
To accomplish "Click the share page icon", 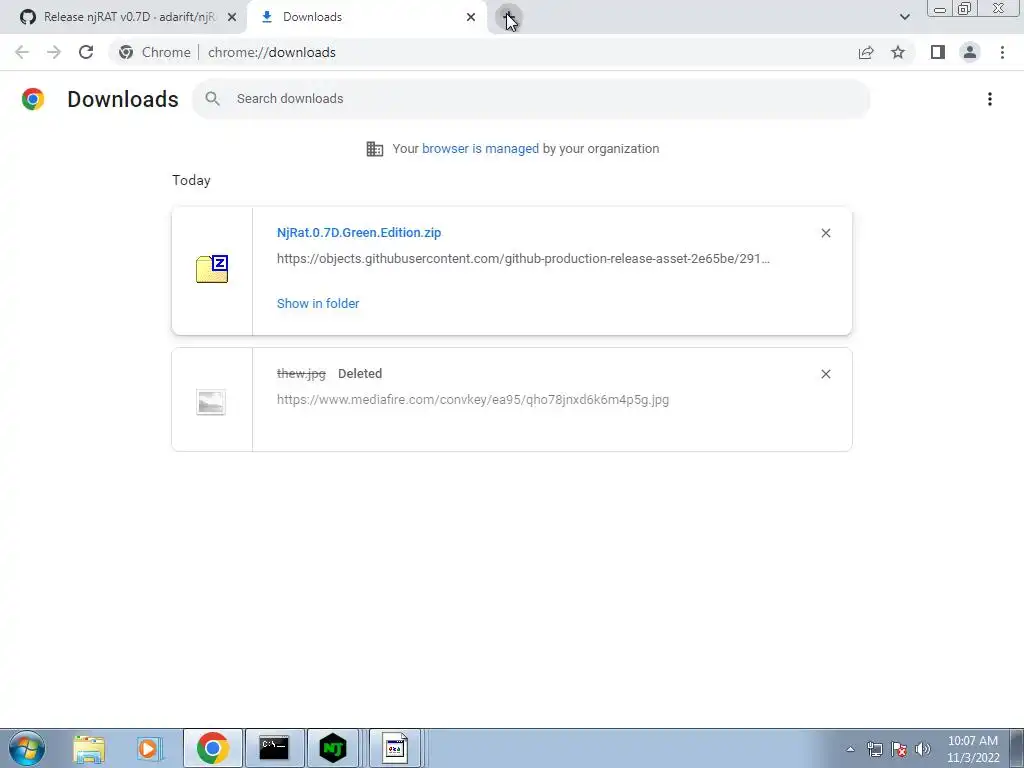I will (x=866, y=52).
